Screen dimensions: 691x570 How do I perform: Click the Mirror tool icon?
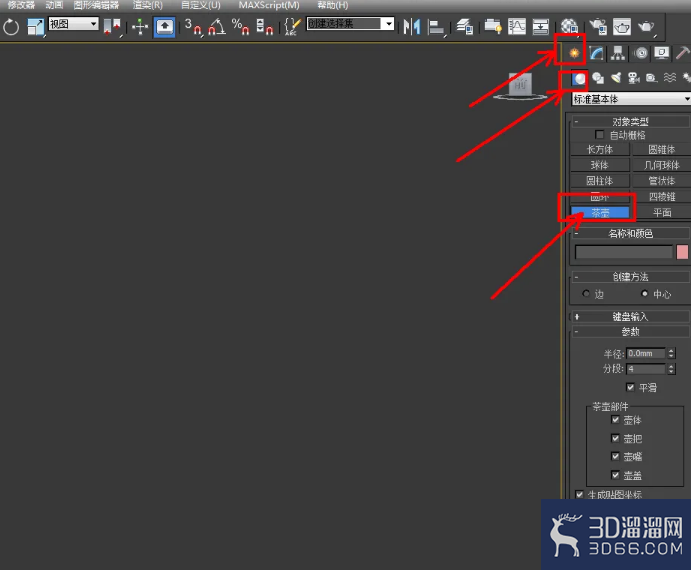tap(412, 27)
